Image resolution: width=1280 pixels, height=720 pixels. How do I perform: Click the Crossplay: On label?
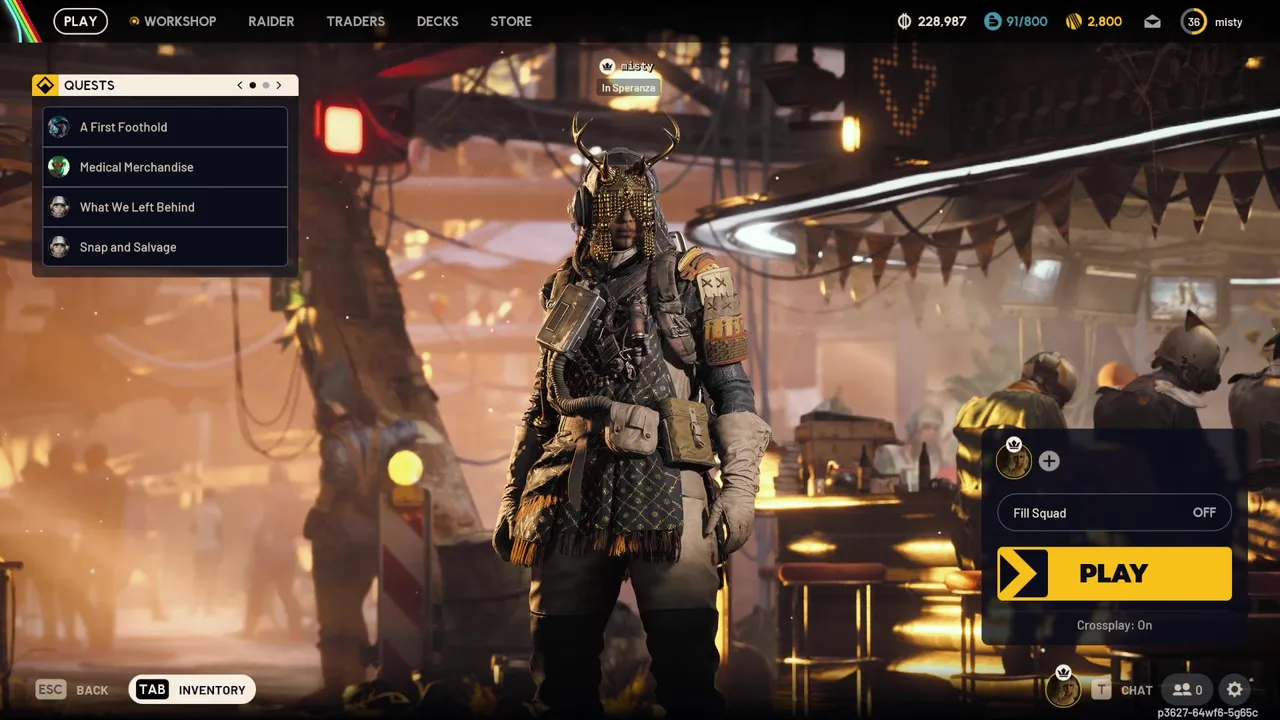[1114, 625]
